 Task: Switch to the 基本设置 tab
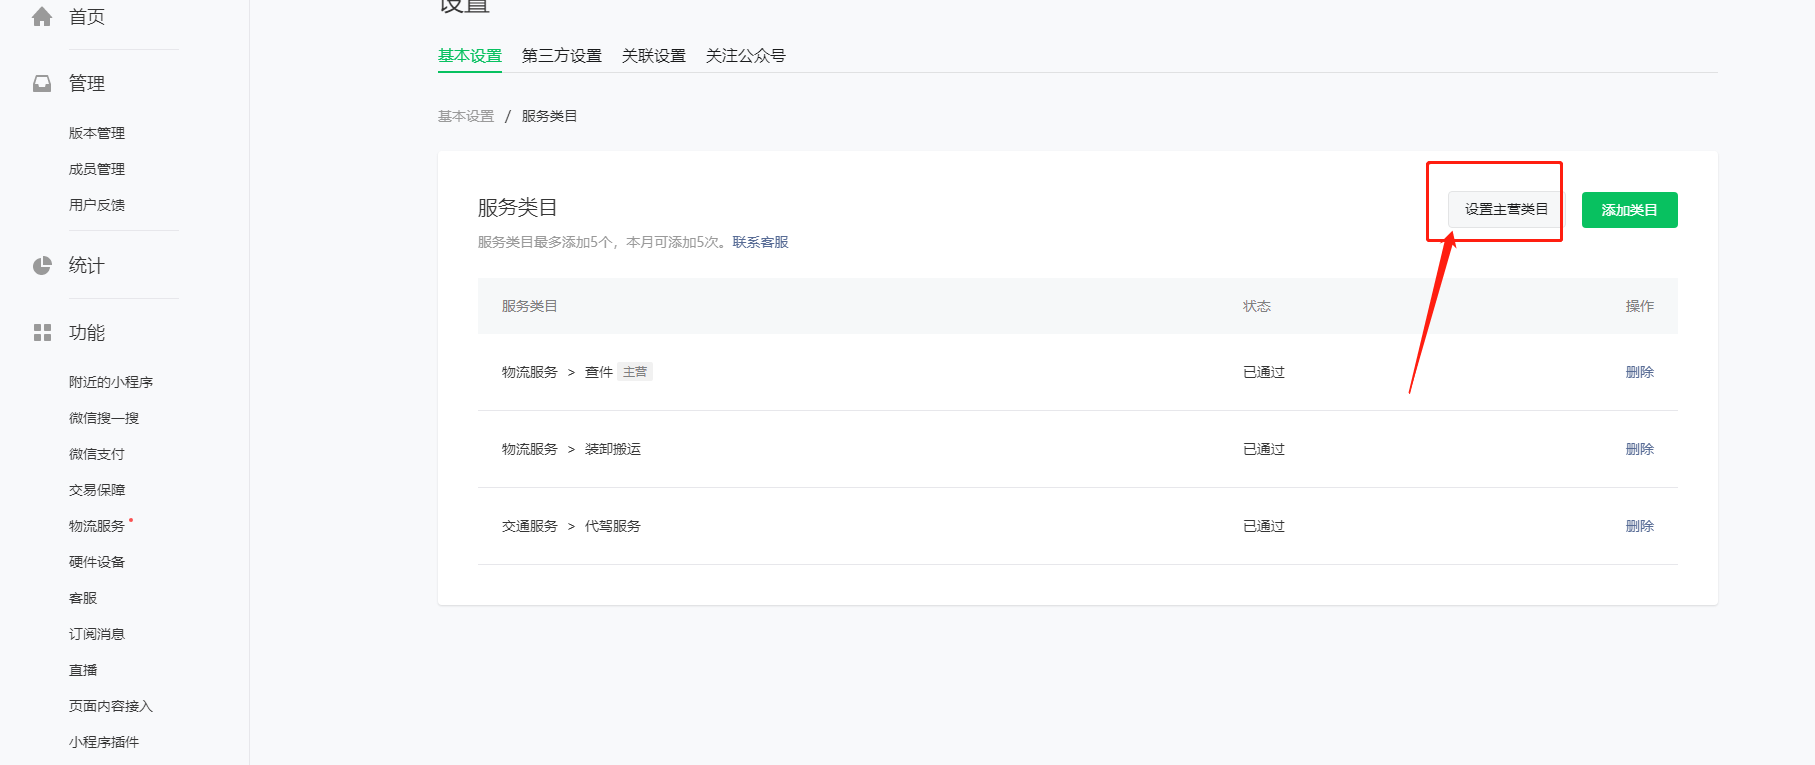(470, 56)
